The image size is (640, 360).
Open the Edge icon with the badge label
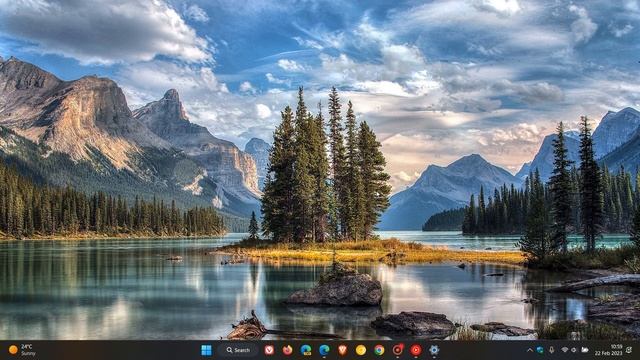click(x=306, y=350)
